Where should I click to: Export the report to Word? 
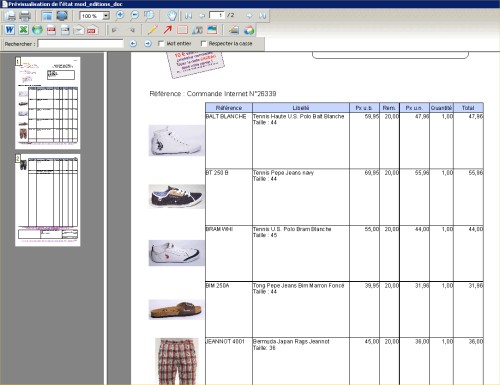10,30
